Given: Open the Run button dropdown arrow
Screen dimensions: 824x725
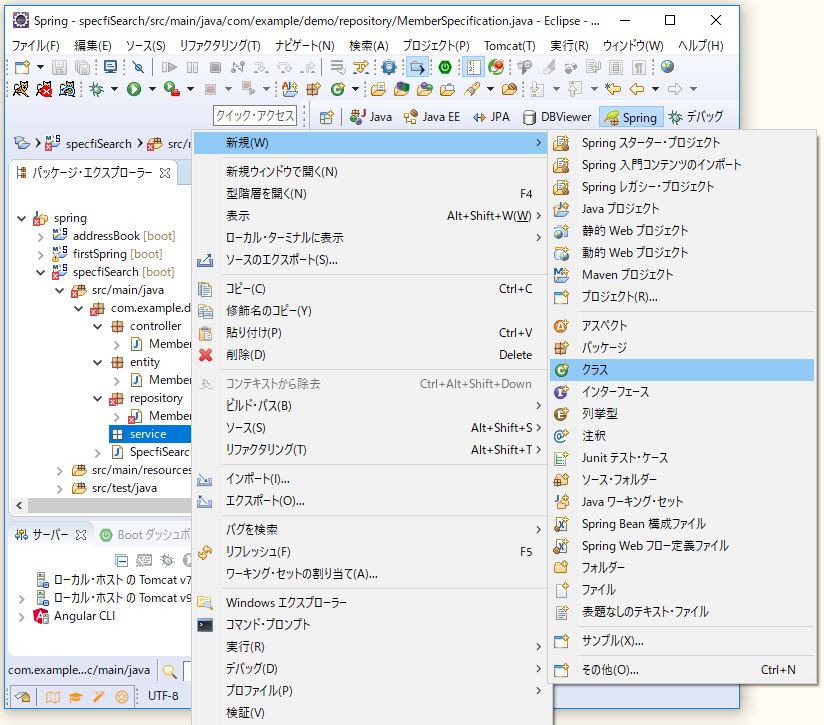Looking at the screenshot, I should coord(152,89).
